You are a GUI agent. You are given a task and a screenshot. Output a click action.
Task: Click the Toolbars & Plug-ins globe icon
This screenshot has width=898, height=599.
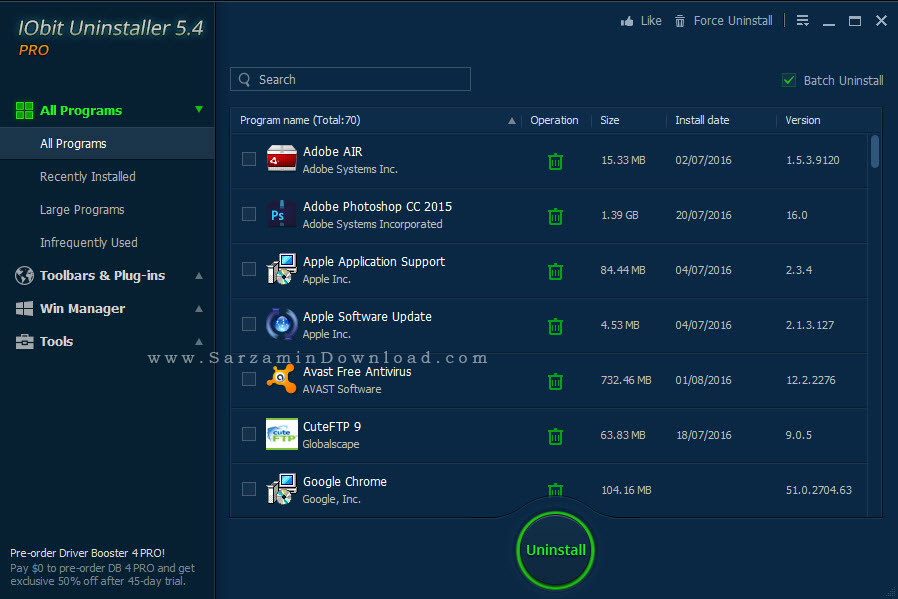click(x=24, y=275)
